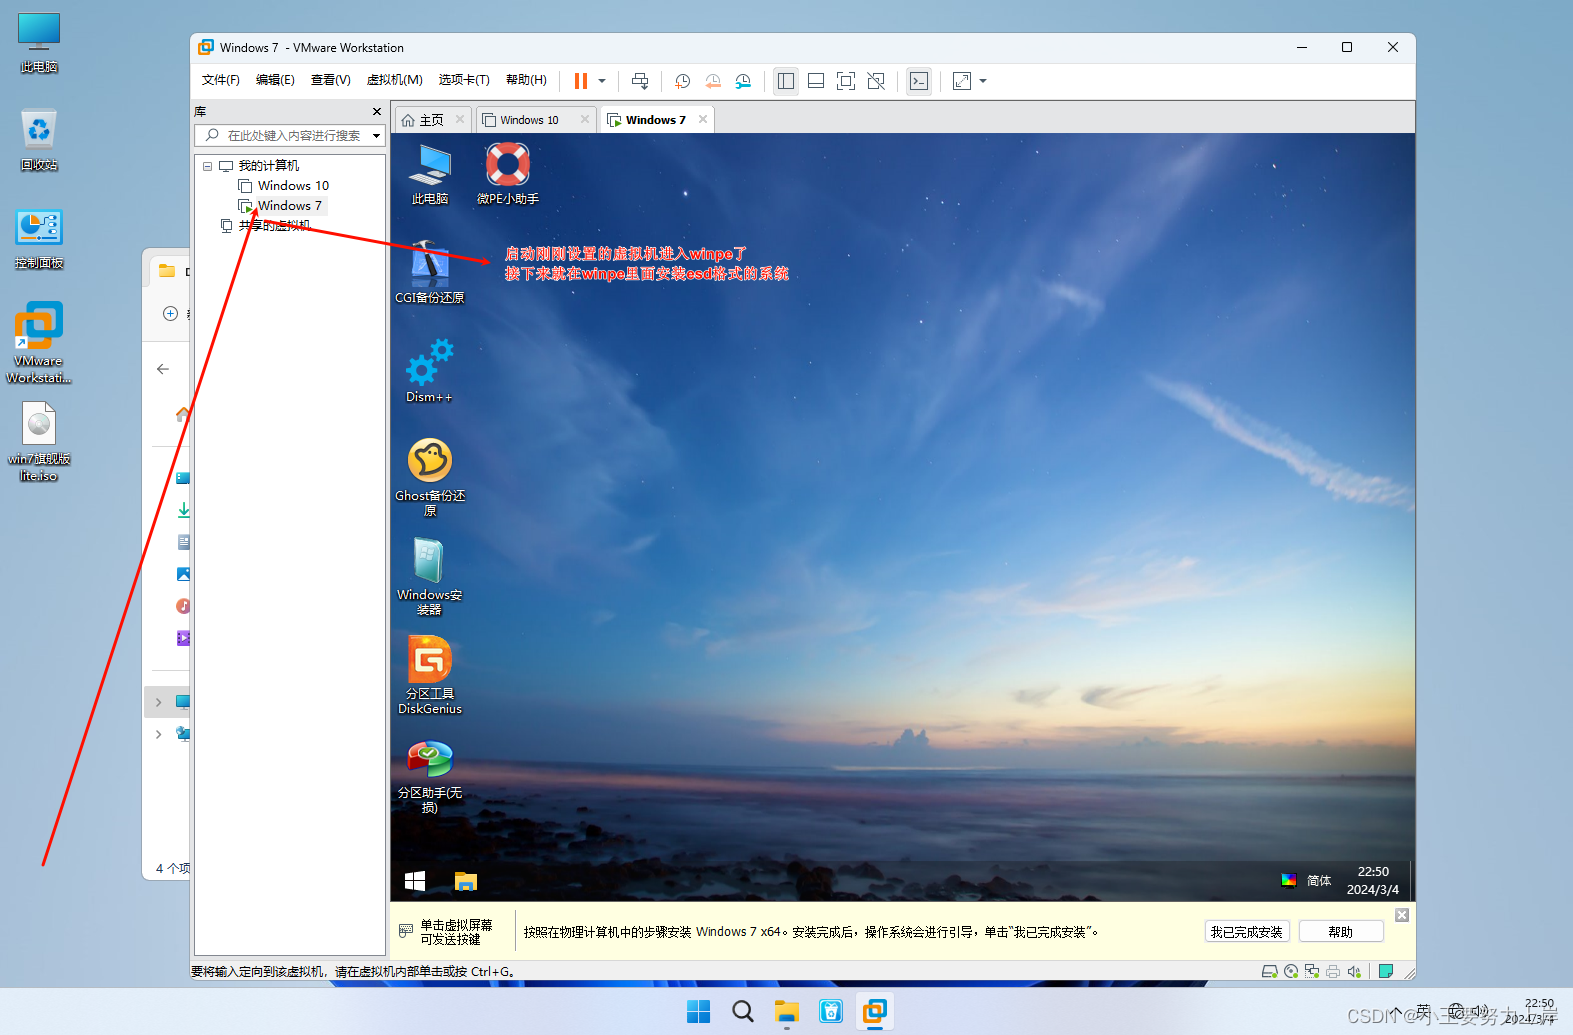1573x1035 pixels.
Task: Open 此电脑 icon inside the WinPE guest
Action: coord(430,174)
